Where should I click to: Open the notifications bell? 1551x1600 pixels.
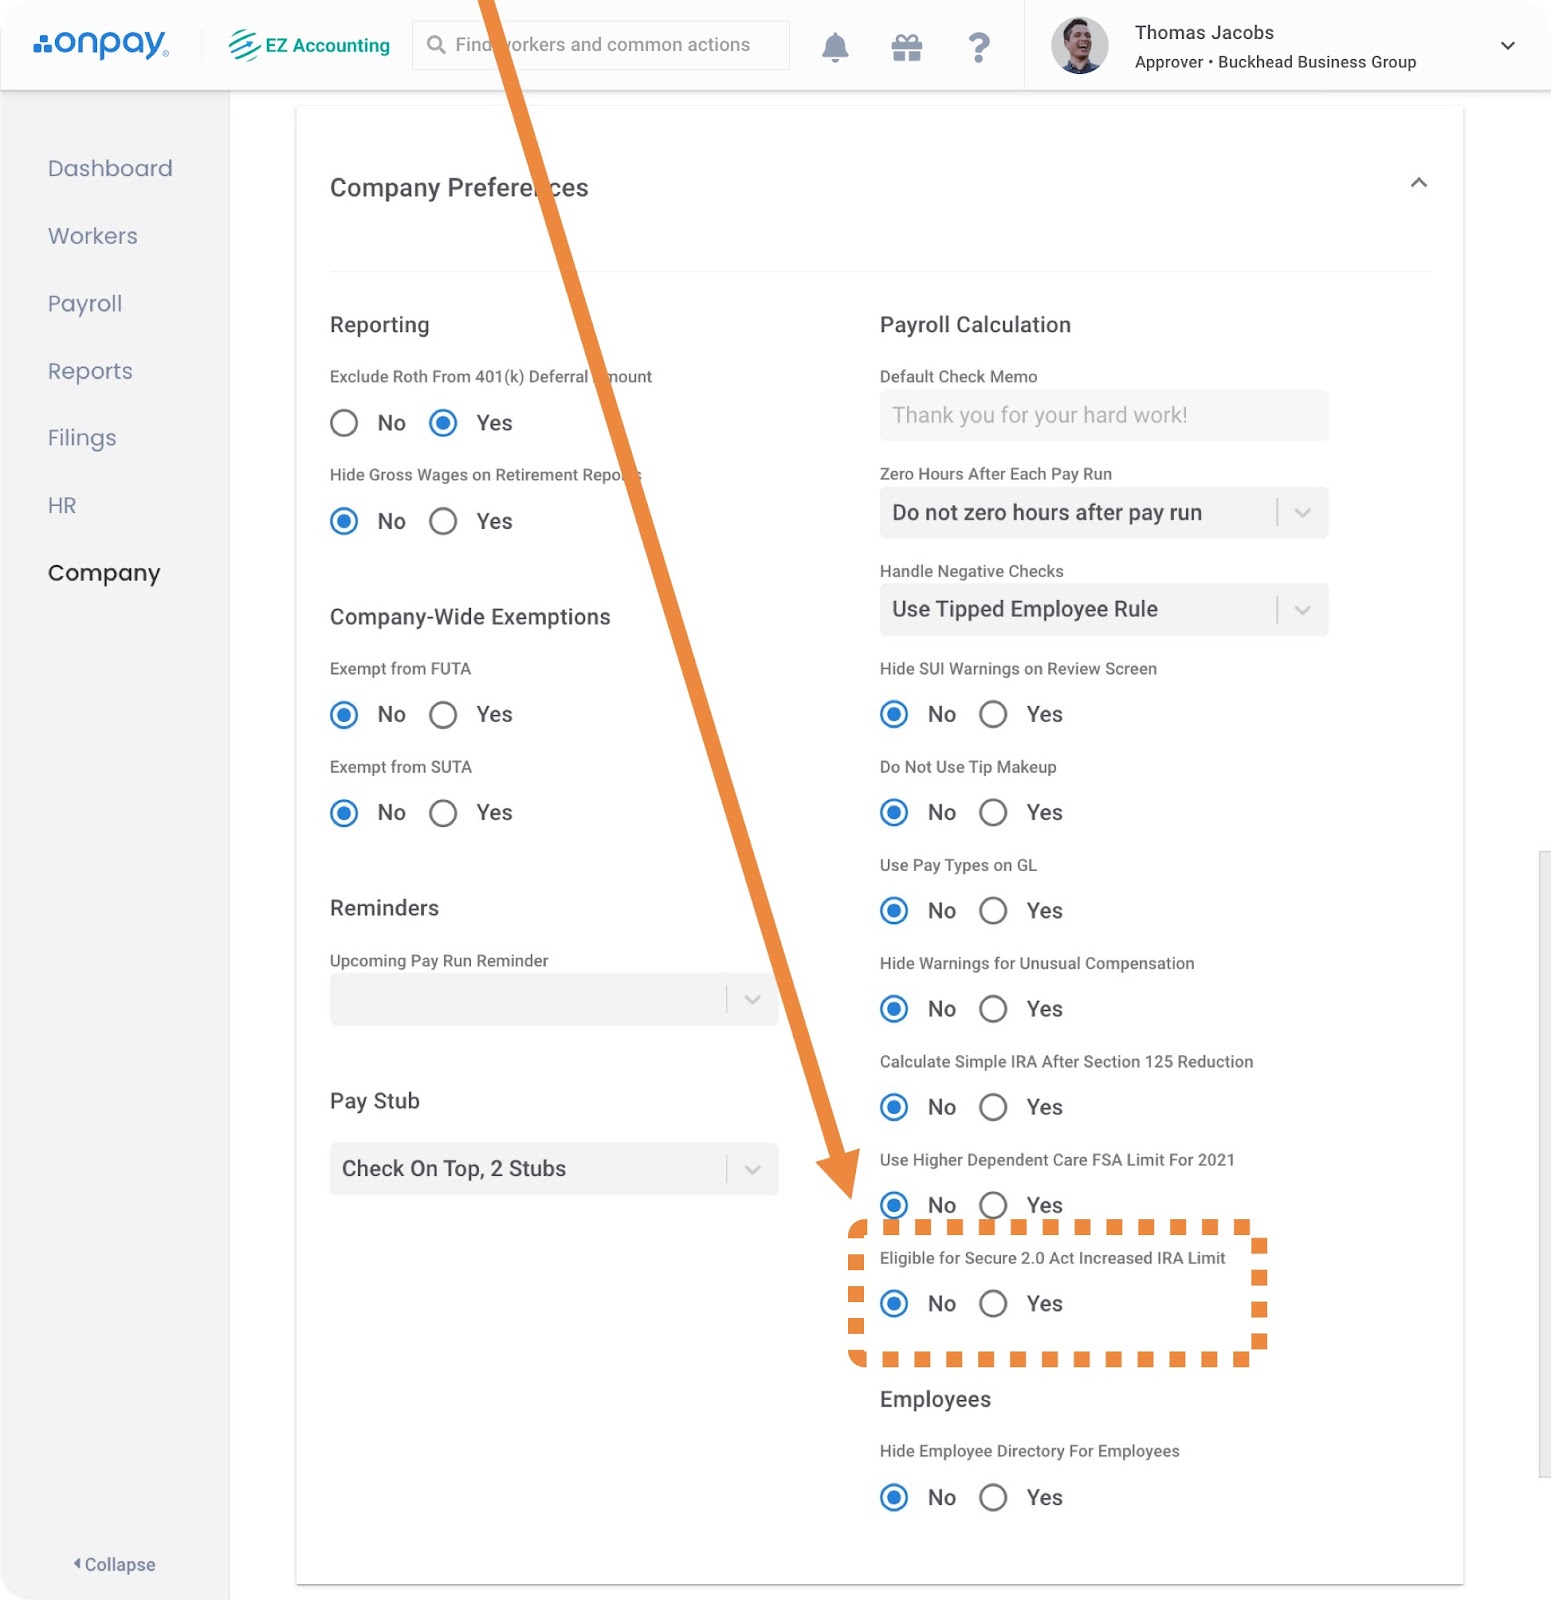835,47
